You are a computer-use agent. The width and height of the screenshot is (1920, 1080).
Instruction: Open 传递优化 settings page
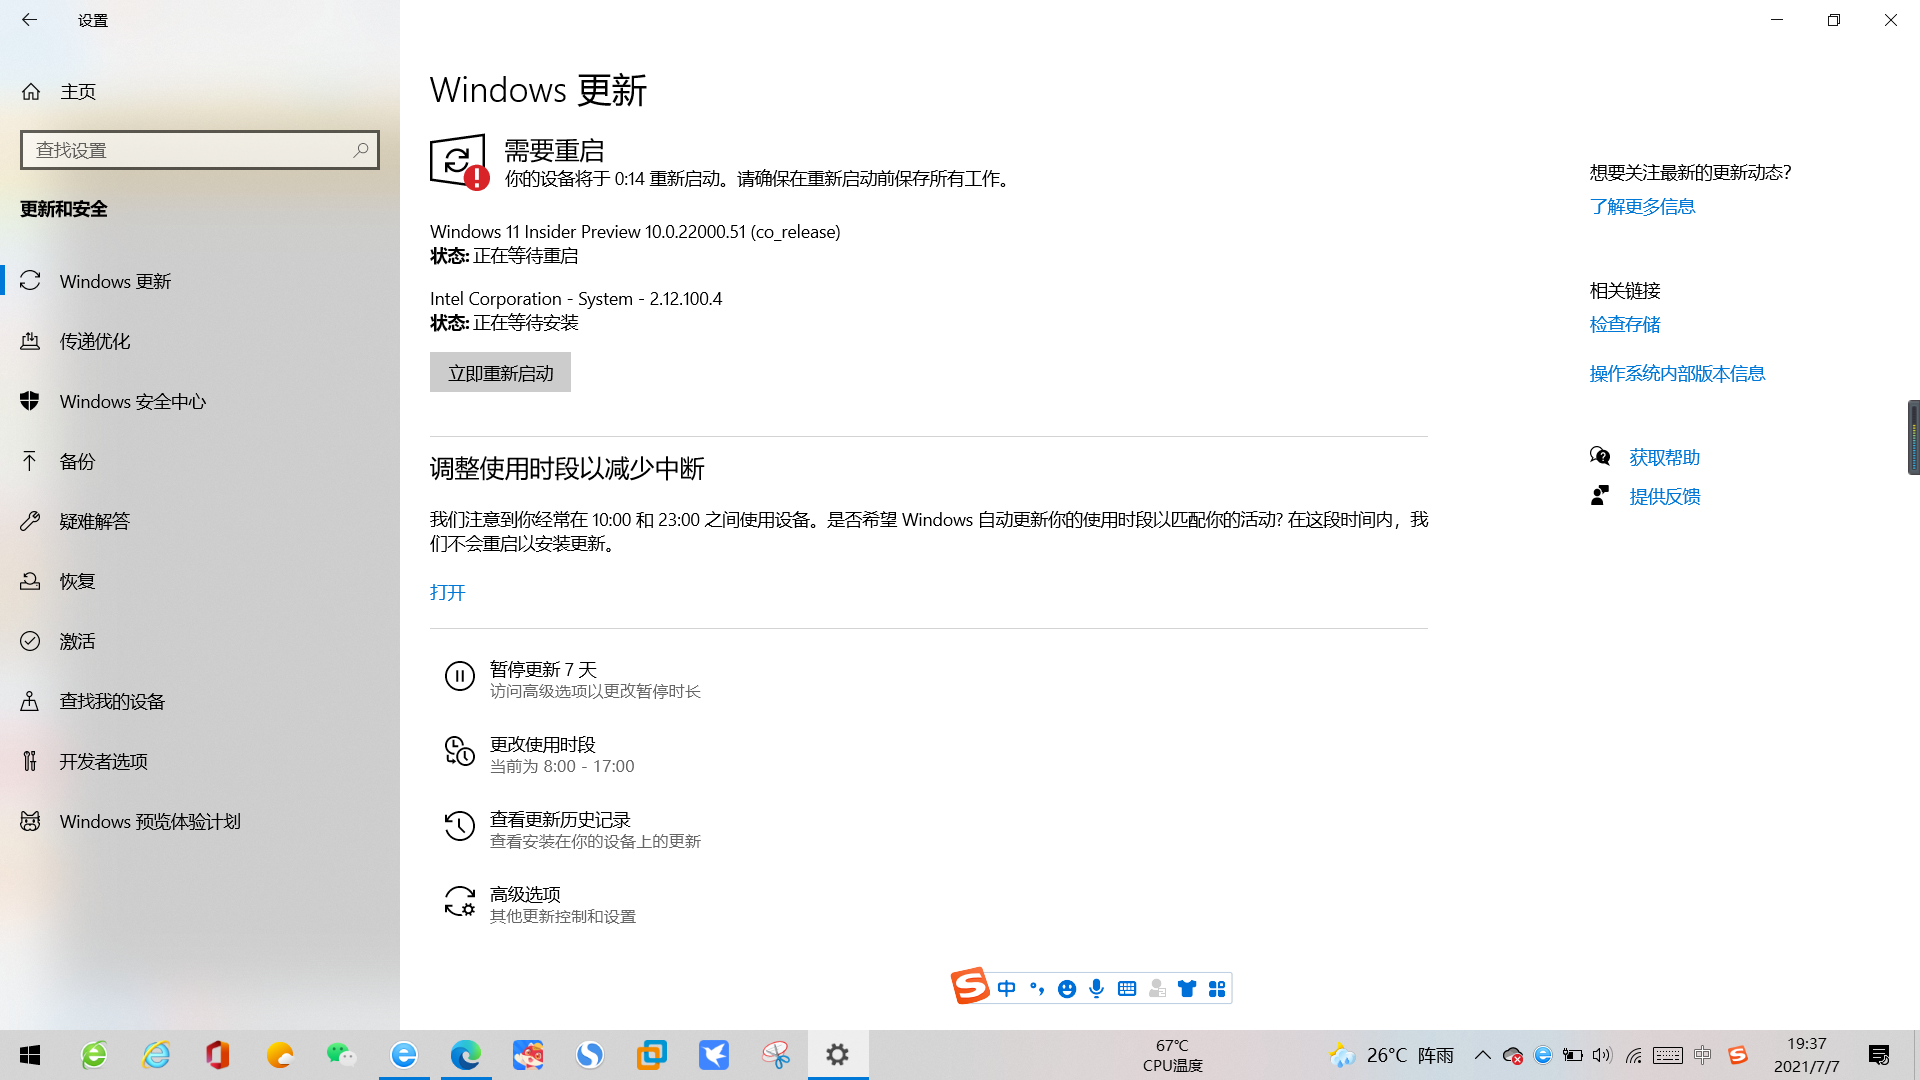200,341
